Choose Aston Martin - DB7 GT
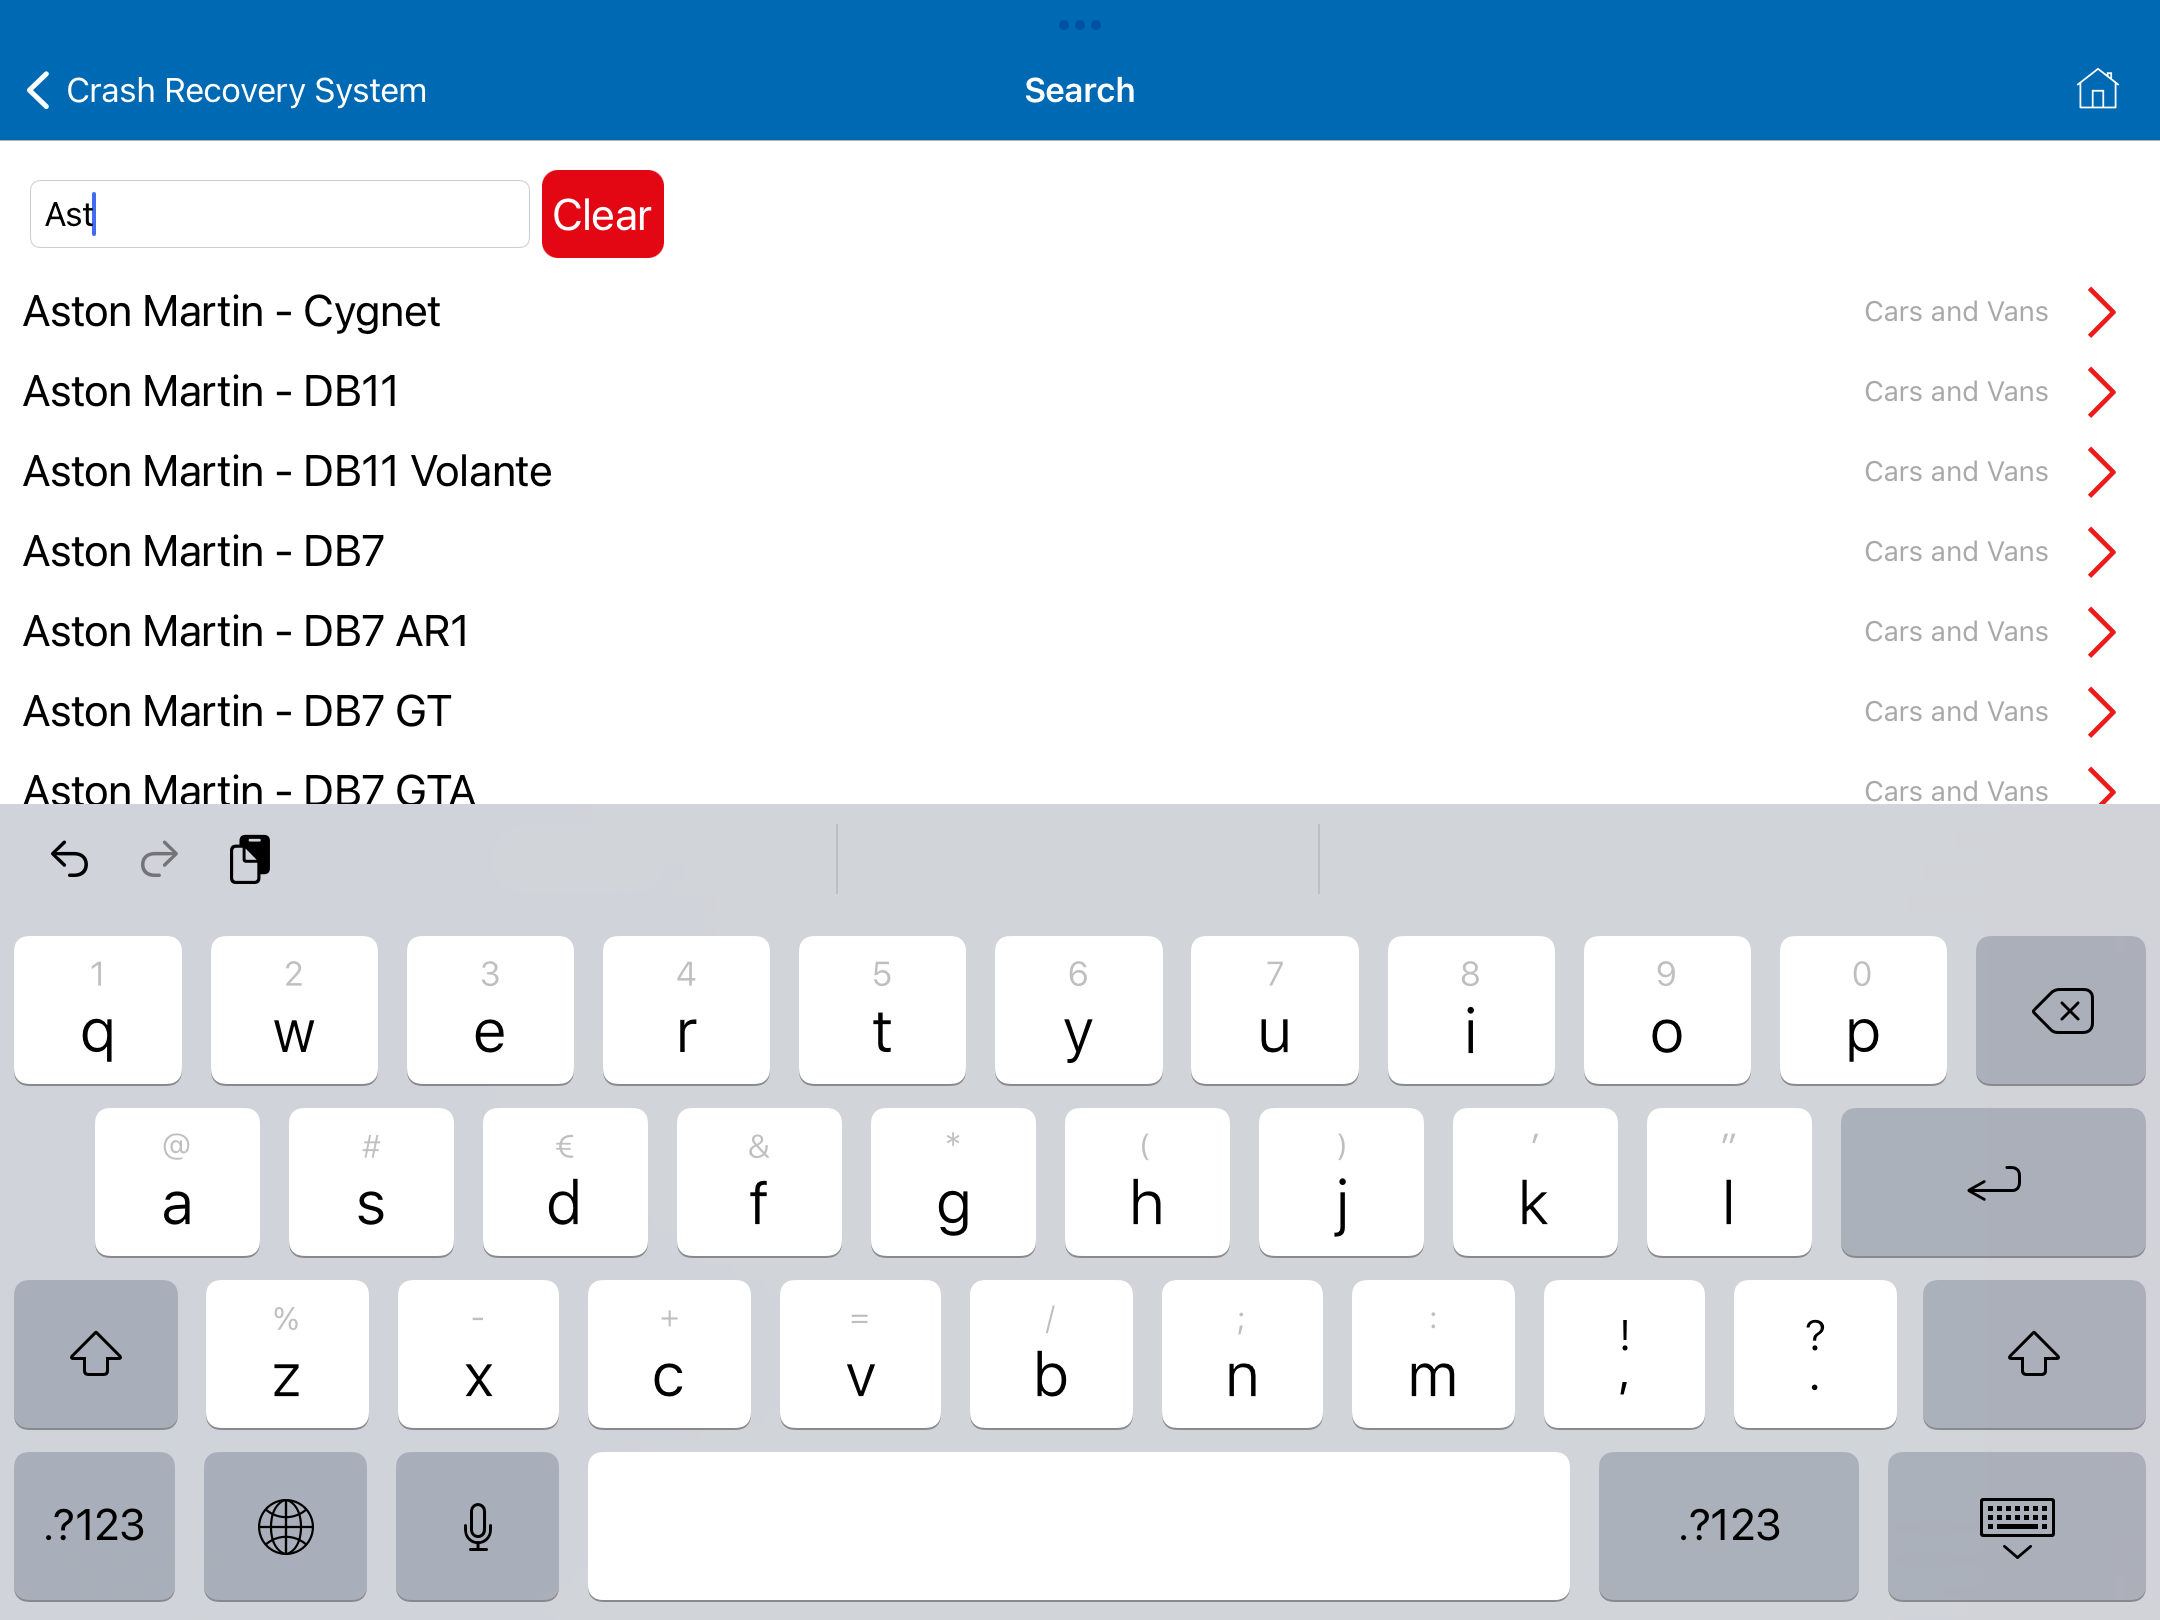The height and width of the screenshot is (1620, 2160). click(1080, 712)
